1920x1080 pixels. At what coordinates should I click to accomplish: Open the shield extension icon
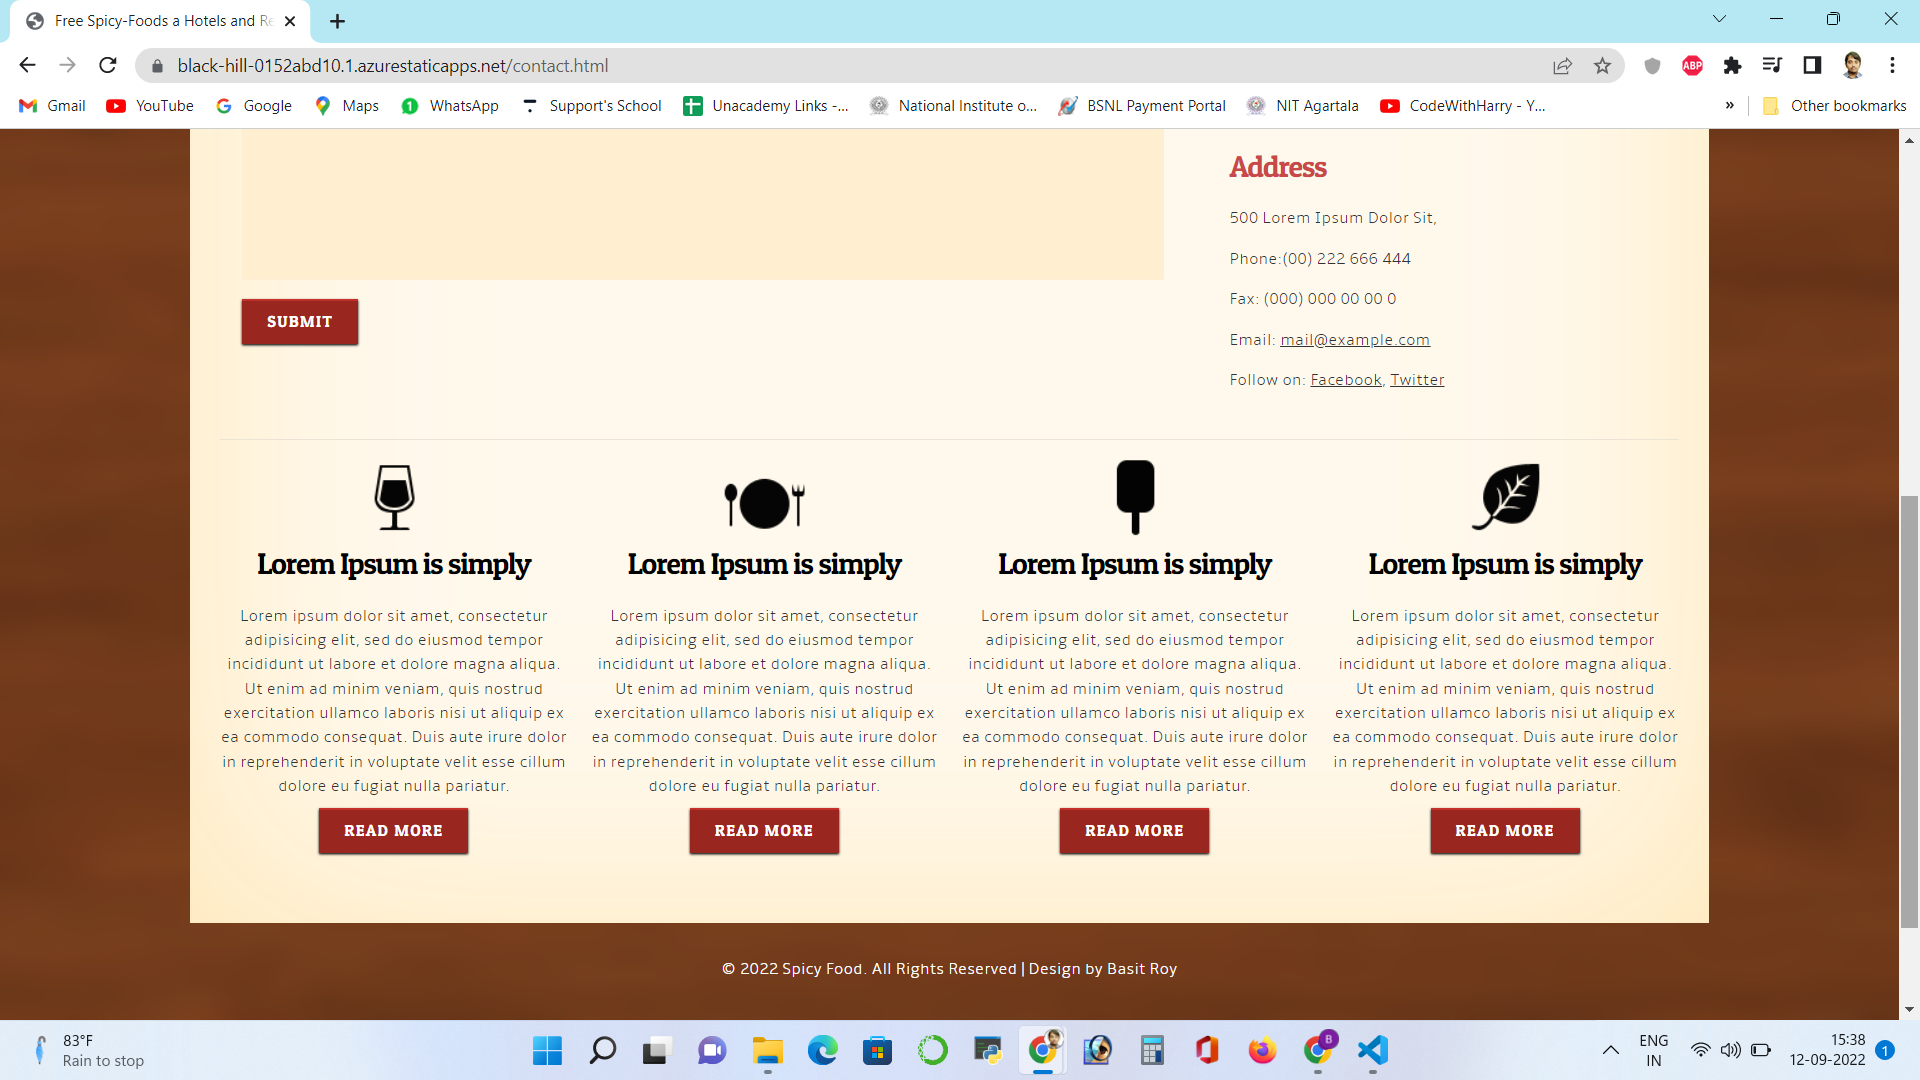[1652, 66]
